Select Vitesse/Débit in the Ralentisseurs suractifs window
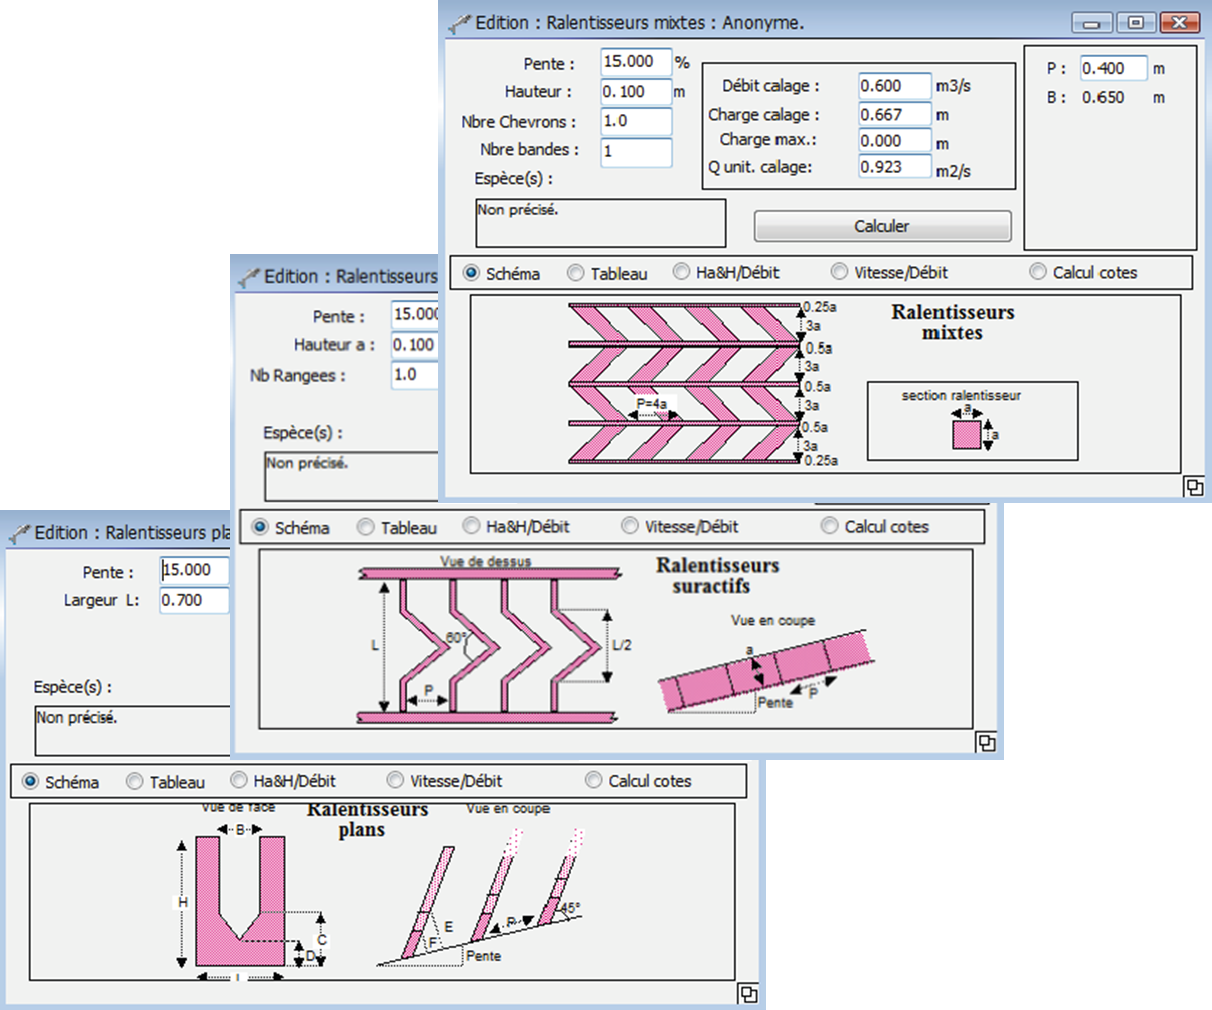The width and height of the screenshot is (1212, 1010). [x=630, y=526]
